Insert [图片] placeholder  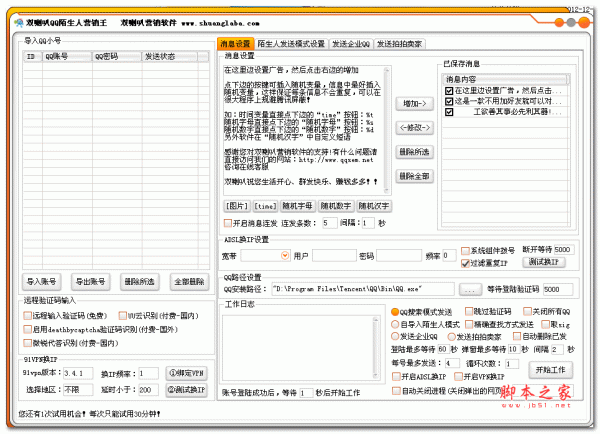237,206
